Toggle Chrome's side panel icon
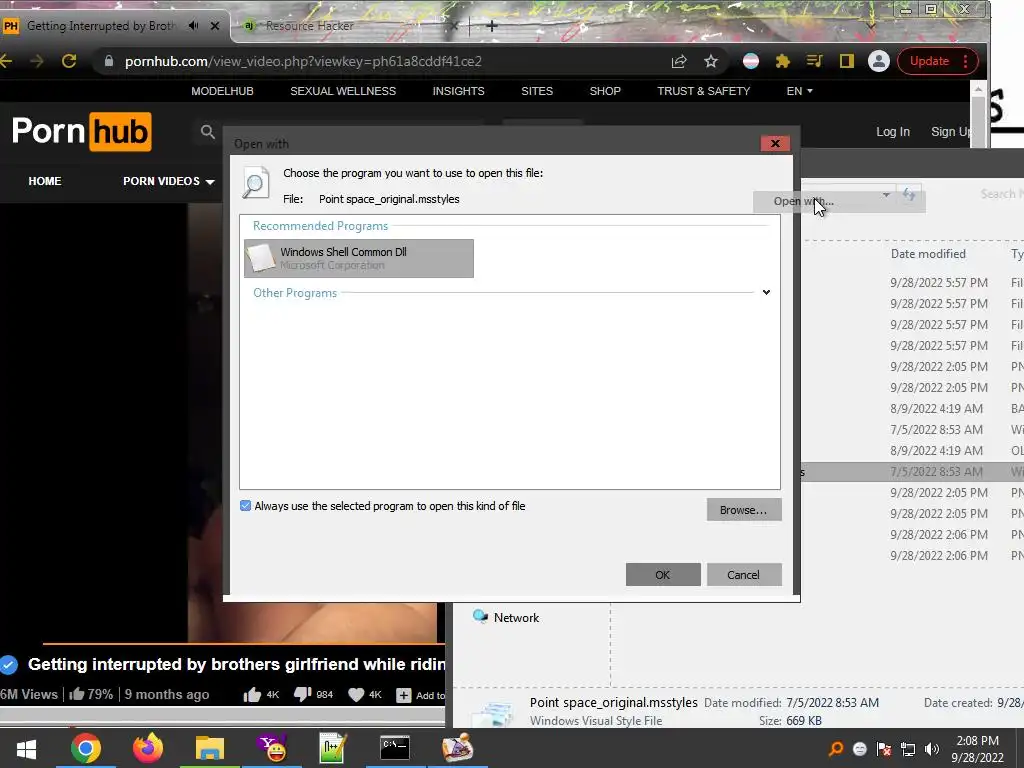 click(x=846, y=61)
